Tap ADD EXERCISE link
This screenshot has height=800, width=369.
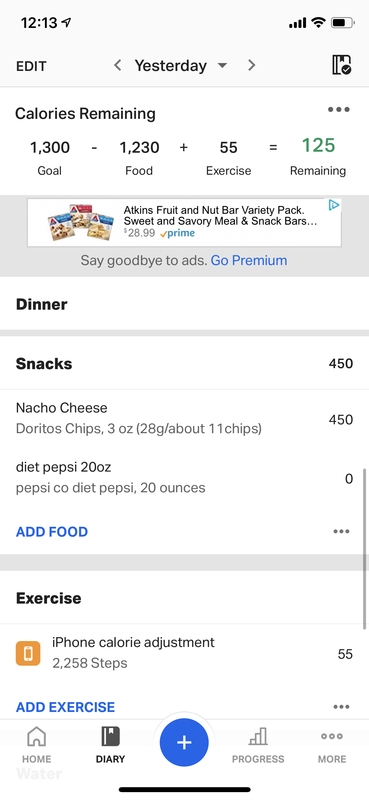65,707
